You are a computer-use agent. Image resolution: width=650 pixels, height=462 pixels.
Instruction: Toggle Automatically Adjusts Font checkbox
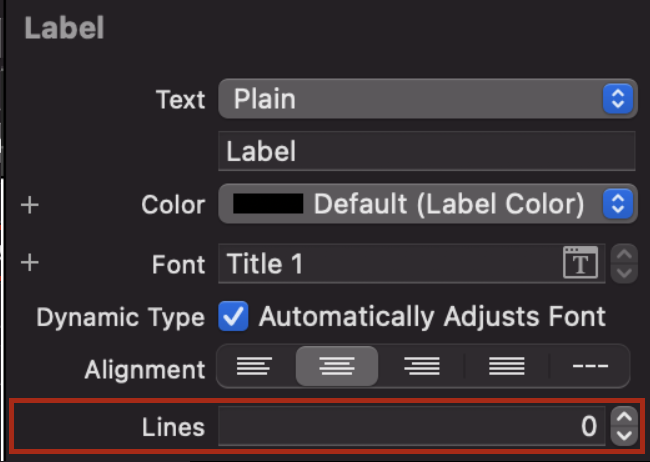pyautogui.click(x=233, y=316)
